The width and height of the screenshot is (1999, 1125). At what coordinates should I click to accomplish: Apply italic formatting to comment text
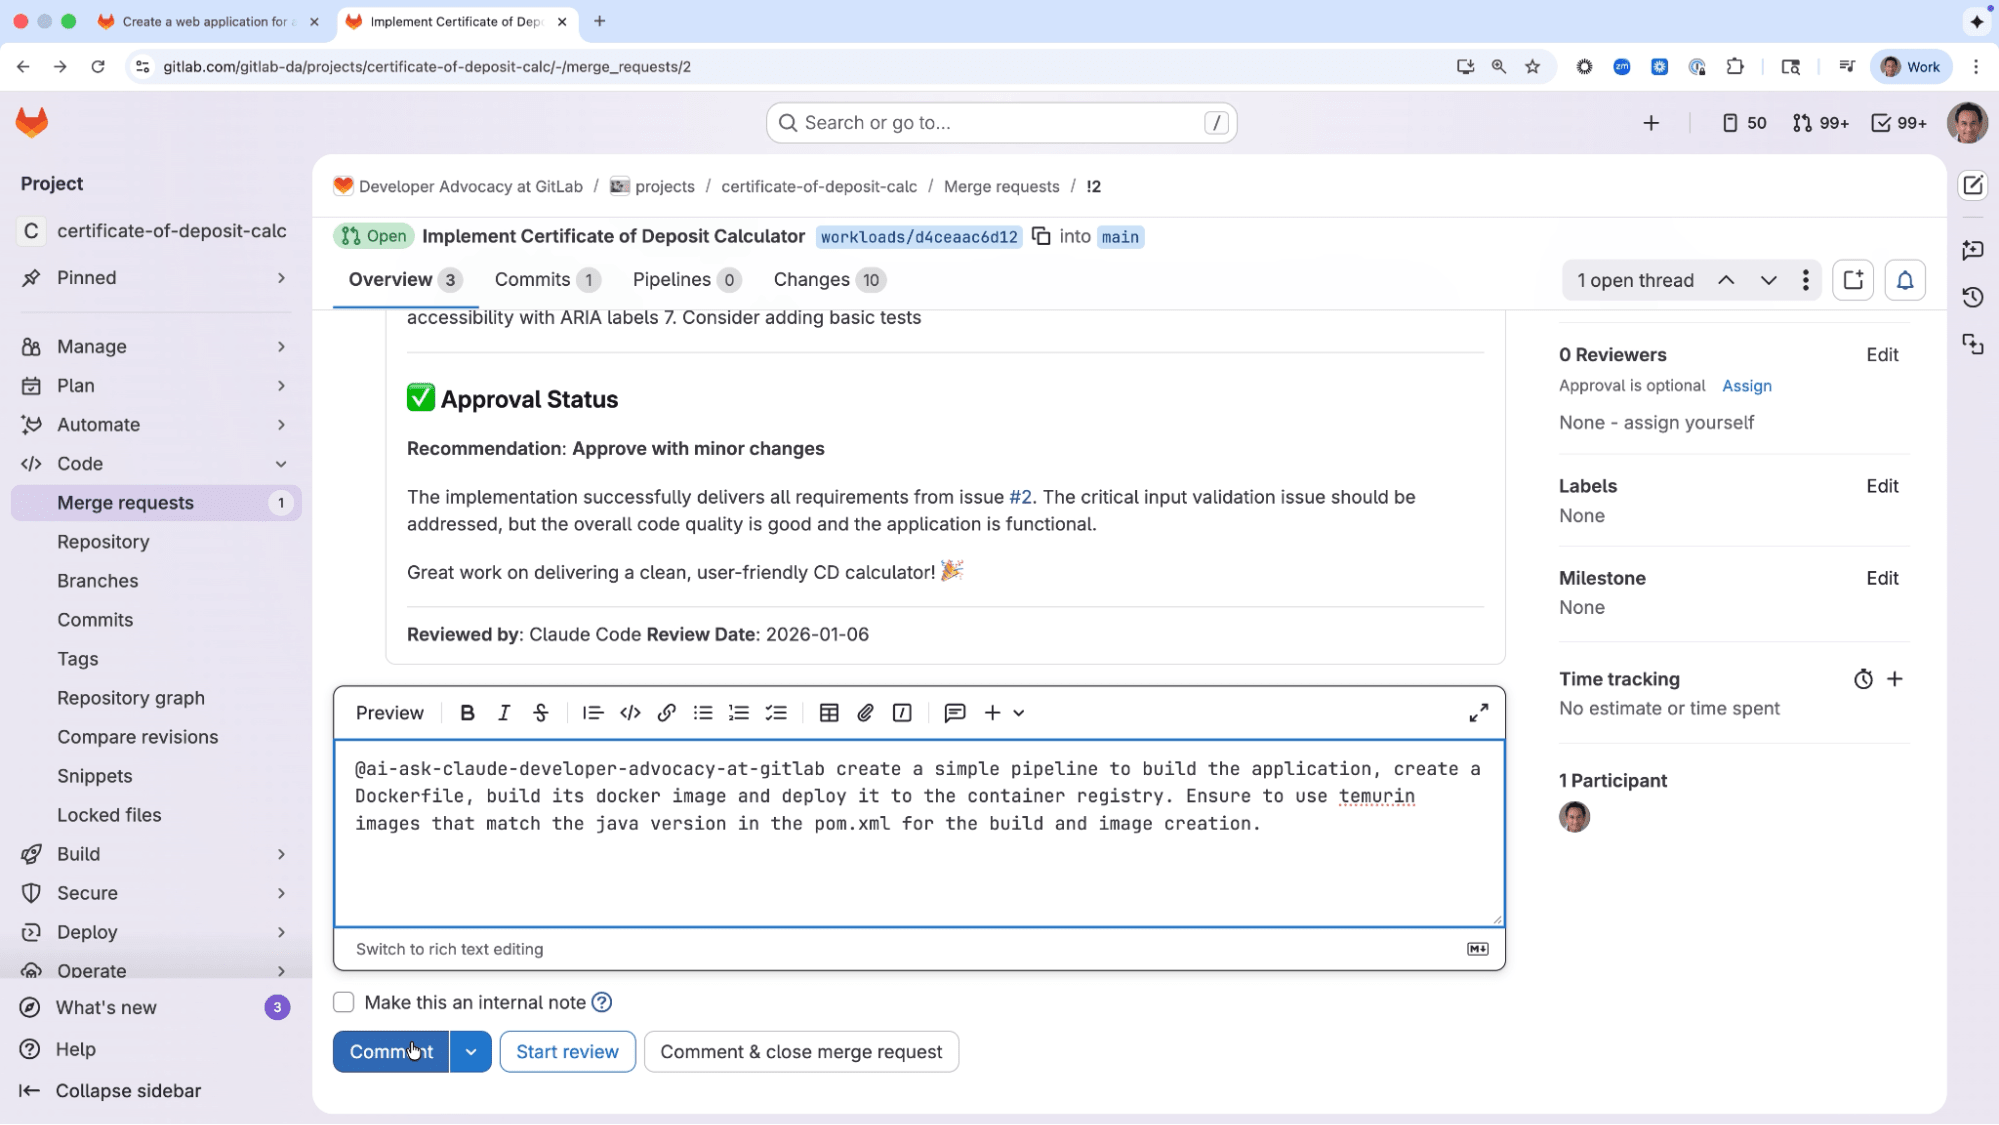click(504, 712)
